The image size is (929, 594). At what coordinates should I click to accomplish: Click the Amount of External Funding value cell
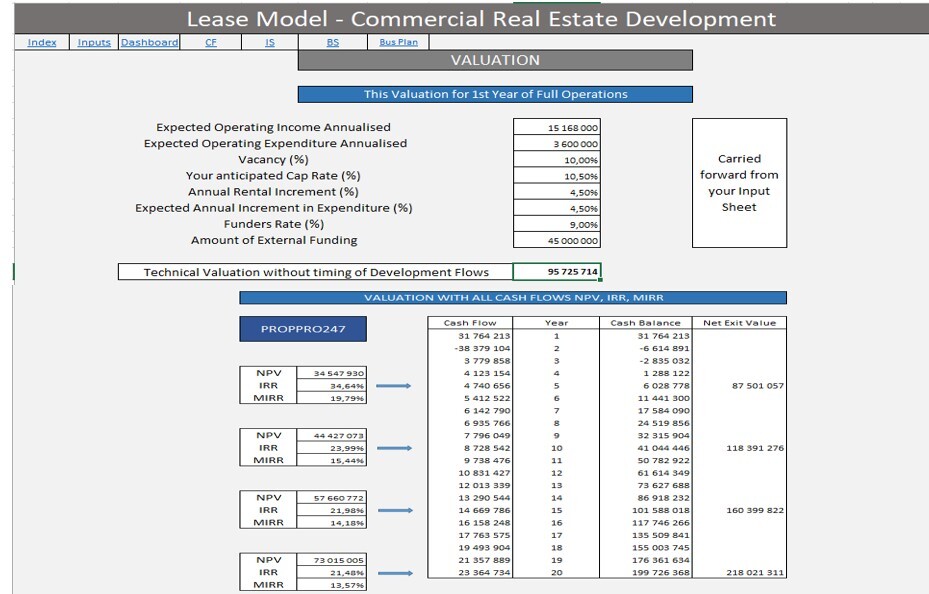[x=557, y=240]
